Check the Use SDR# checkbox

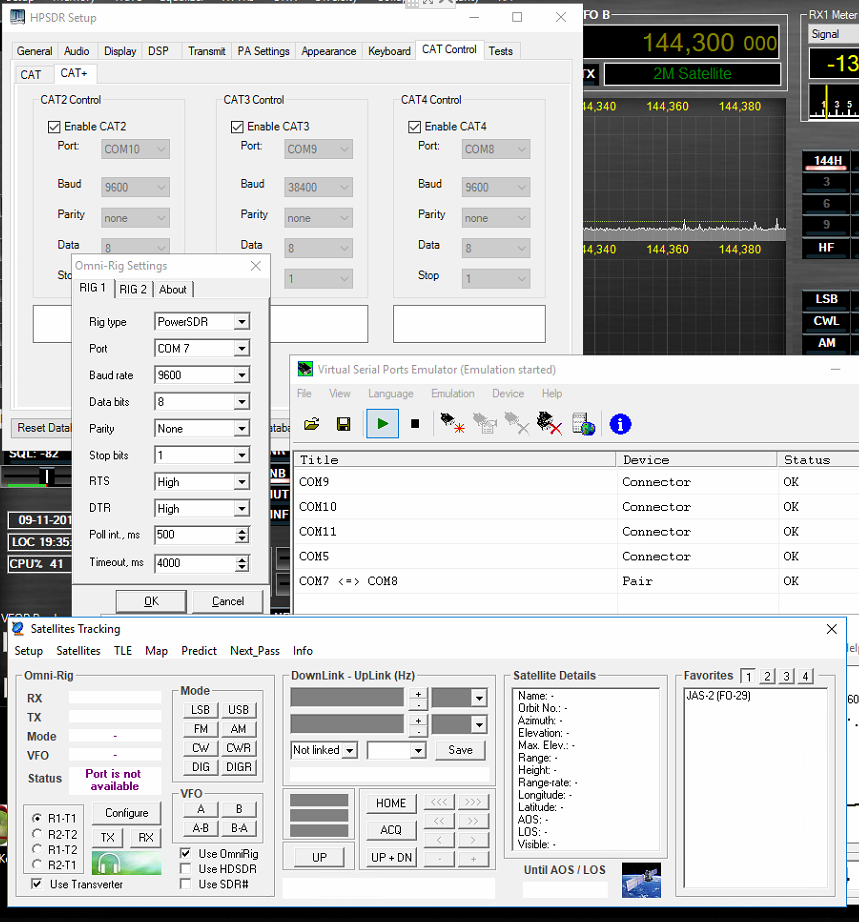pos(185,884)
